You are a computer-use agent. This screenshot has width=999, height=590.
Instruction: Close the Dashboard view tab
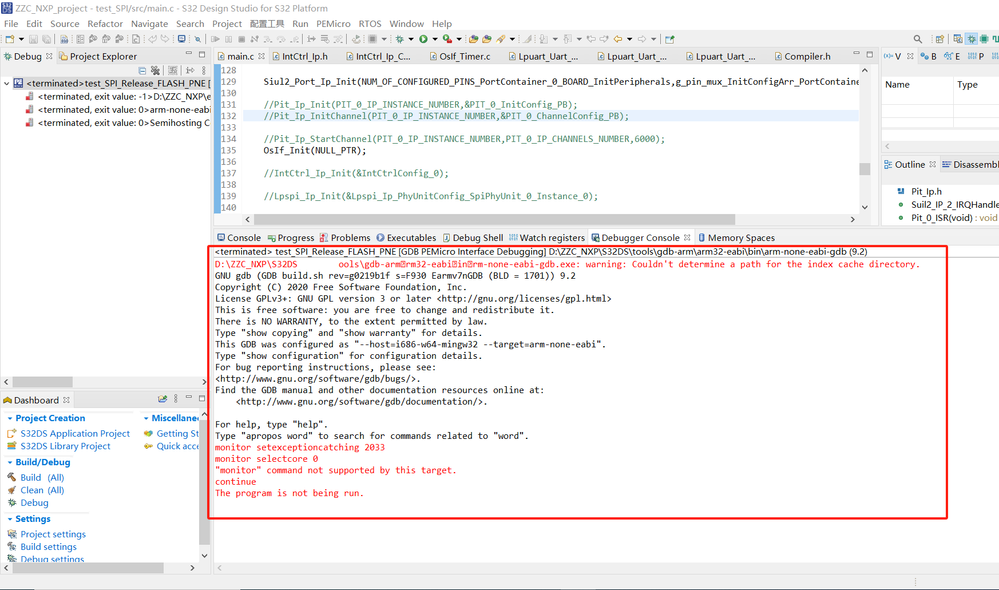66,400
